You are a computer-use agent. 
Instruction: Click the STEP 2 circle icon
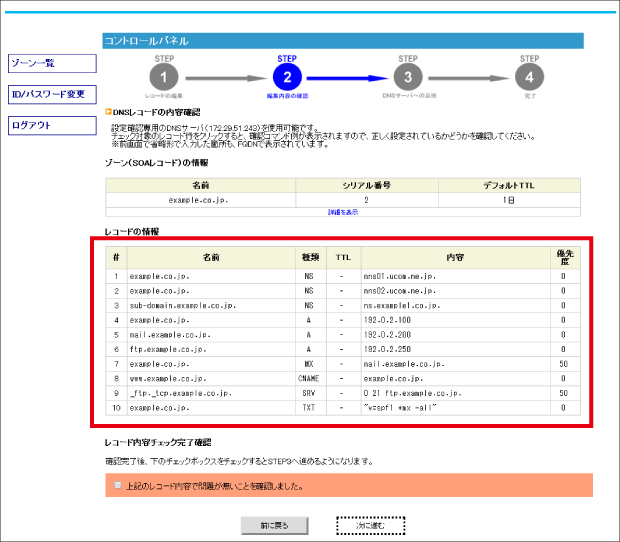pyautogui.click(x=287, y=77)
